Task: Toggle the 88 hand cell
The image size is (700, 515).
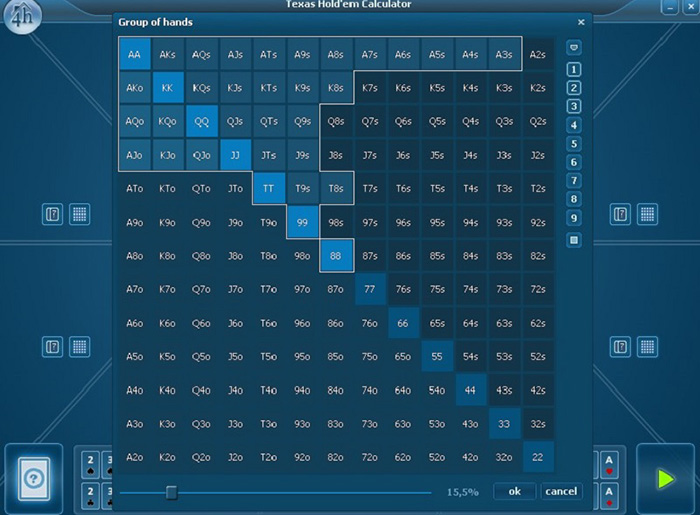Action: pyautogui.click(x=336, y=256)
